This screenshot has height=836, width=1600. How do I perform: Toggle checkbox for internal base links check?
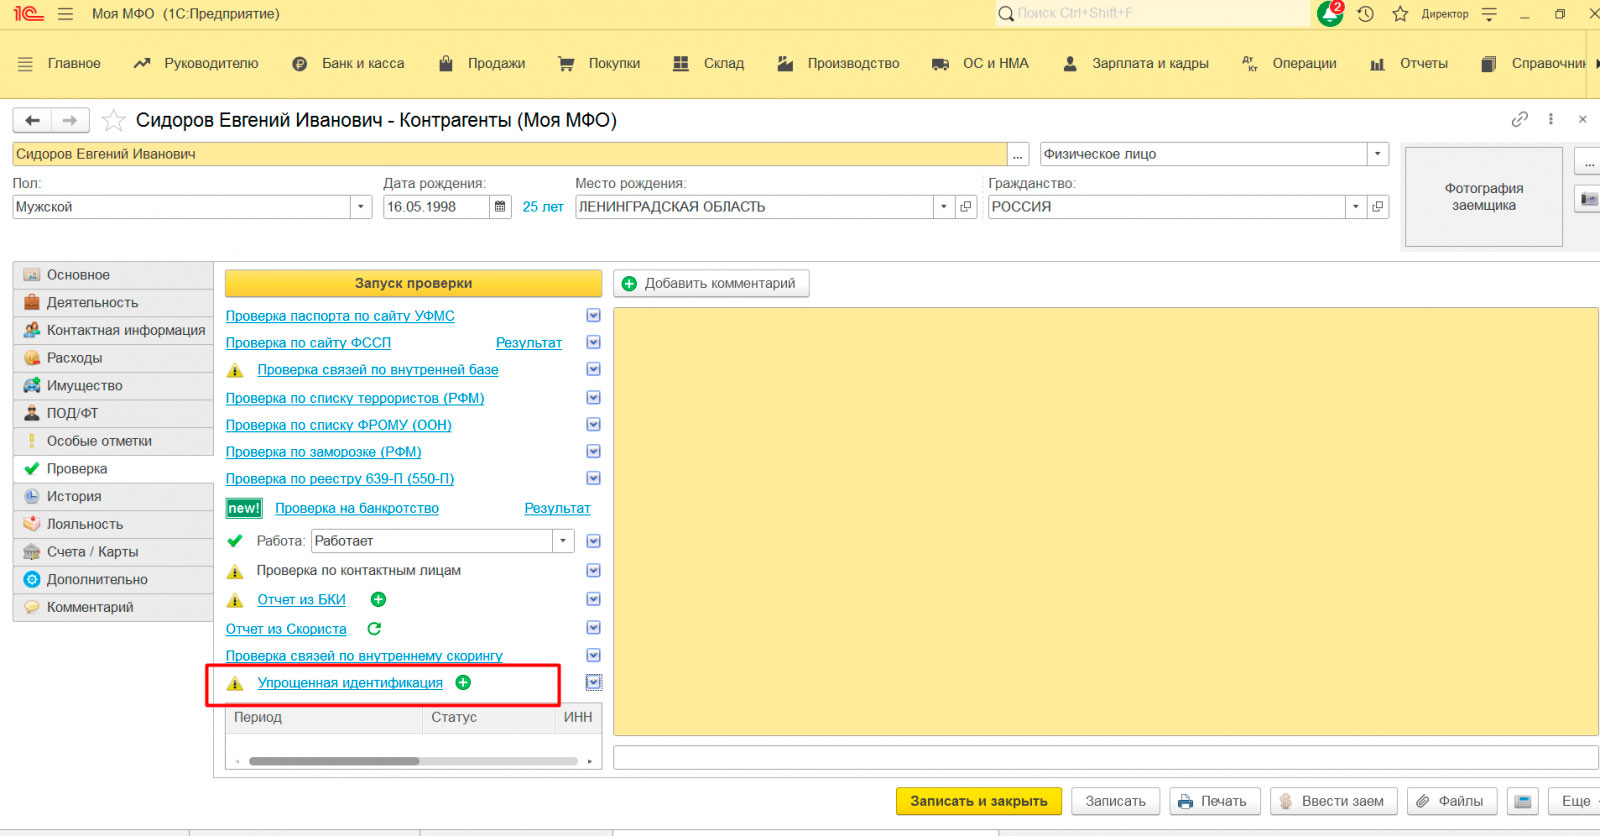[593, 369]
